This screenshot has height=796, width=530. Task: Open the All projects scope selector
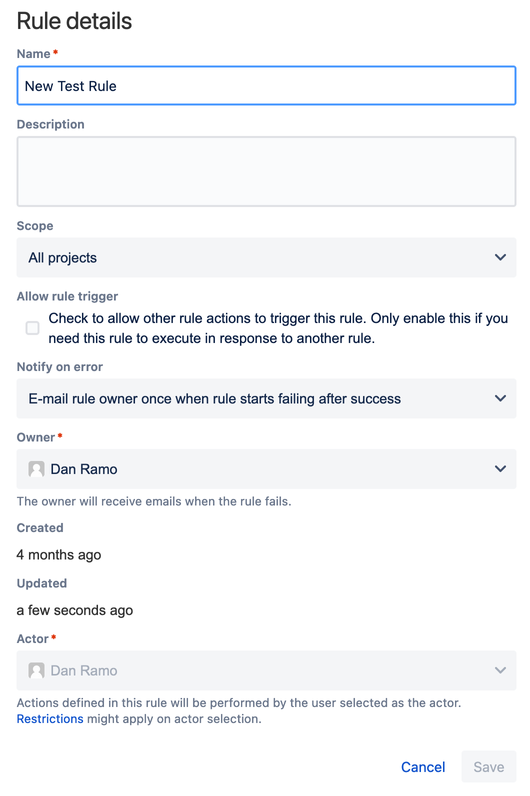point(267,257)
